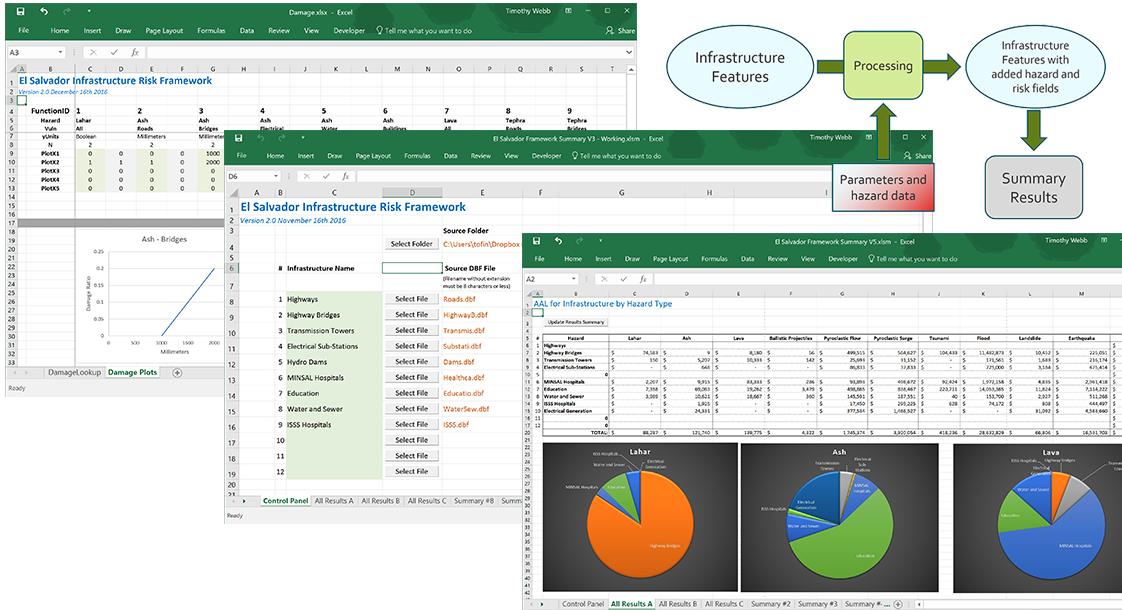Open Customize Quick Access Toolbar in Damage.xlsx window
This screenshot has width=1122, height=610.
[x=89, y=11]
